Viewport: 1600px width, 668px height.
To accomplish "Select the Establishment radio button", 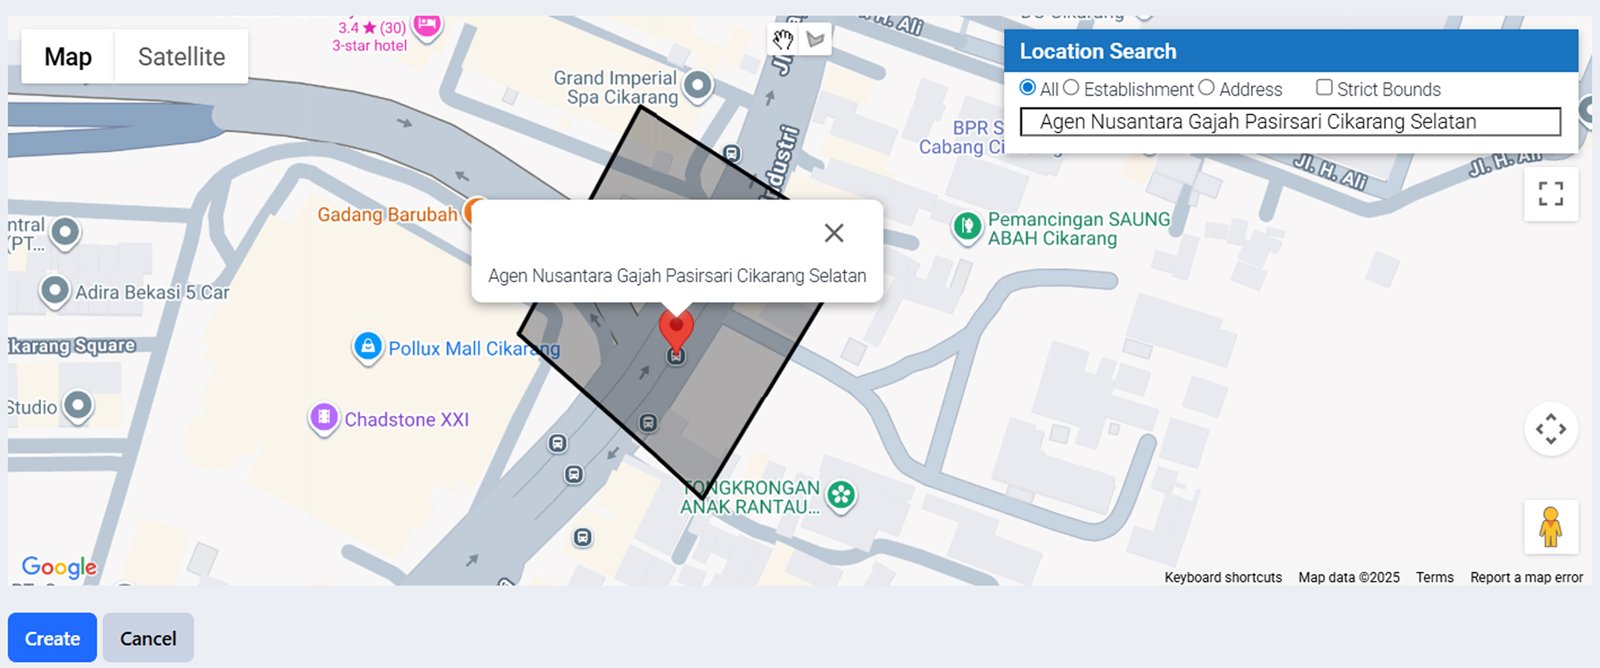I will 1072,88.
